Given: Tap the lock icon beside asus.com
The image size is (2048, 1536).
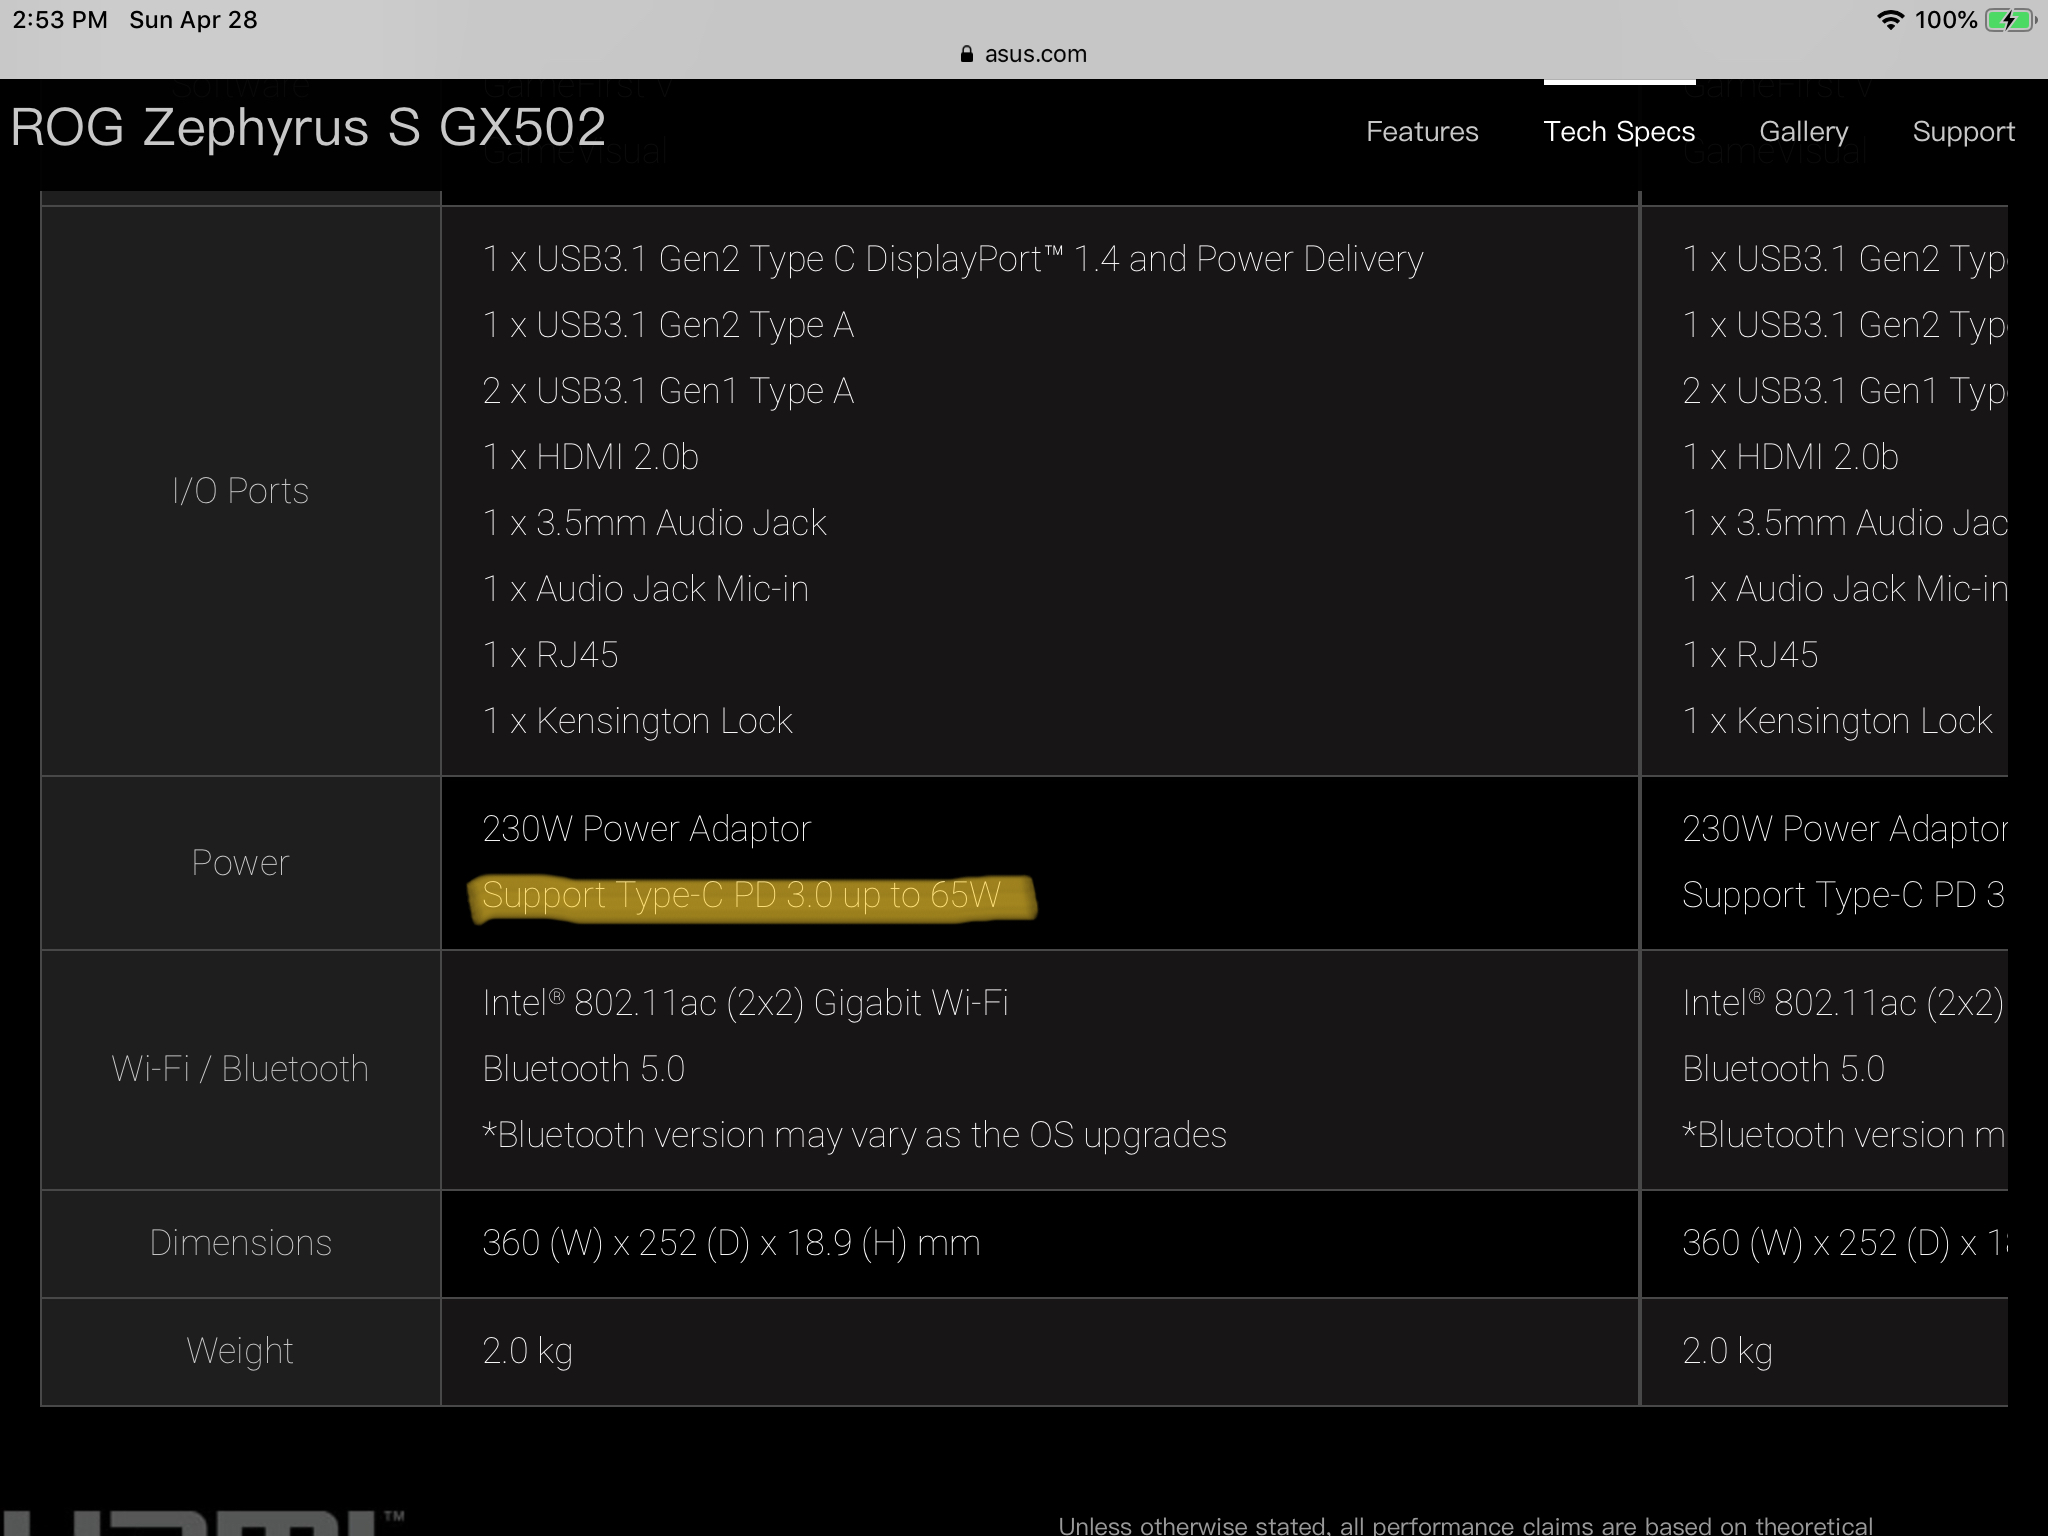Looking at the screenshot, I should (966, 54).
